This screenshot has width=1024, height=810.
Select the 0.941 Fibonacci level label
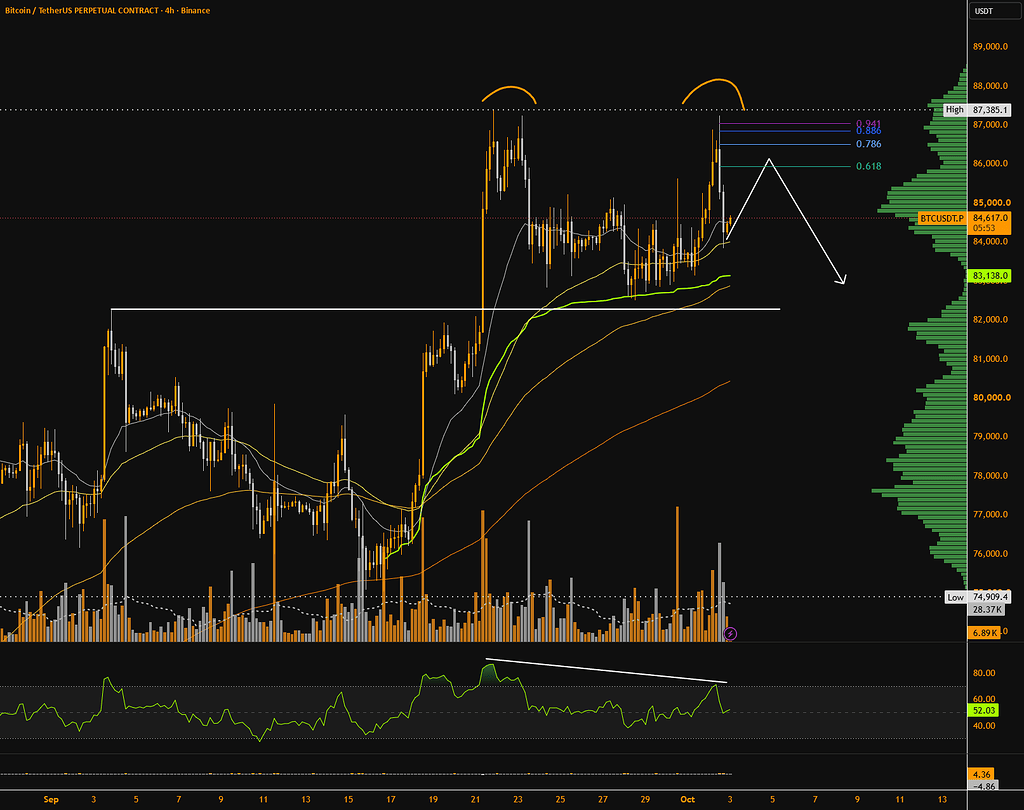click(x=869, y=123)
